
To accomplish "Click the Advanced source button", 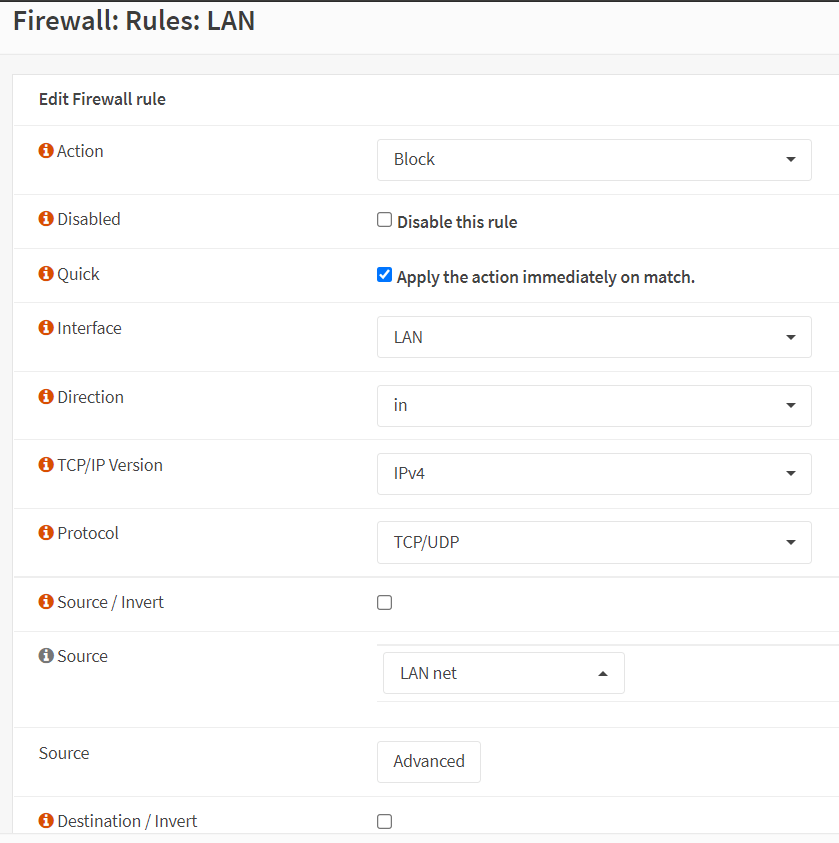I will tap(429, 761).
